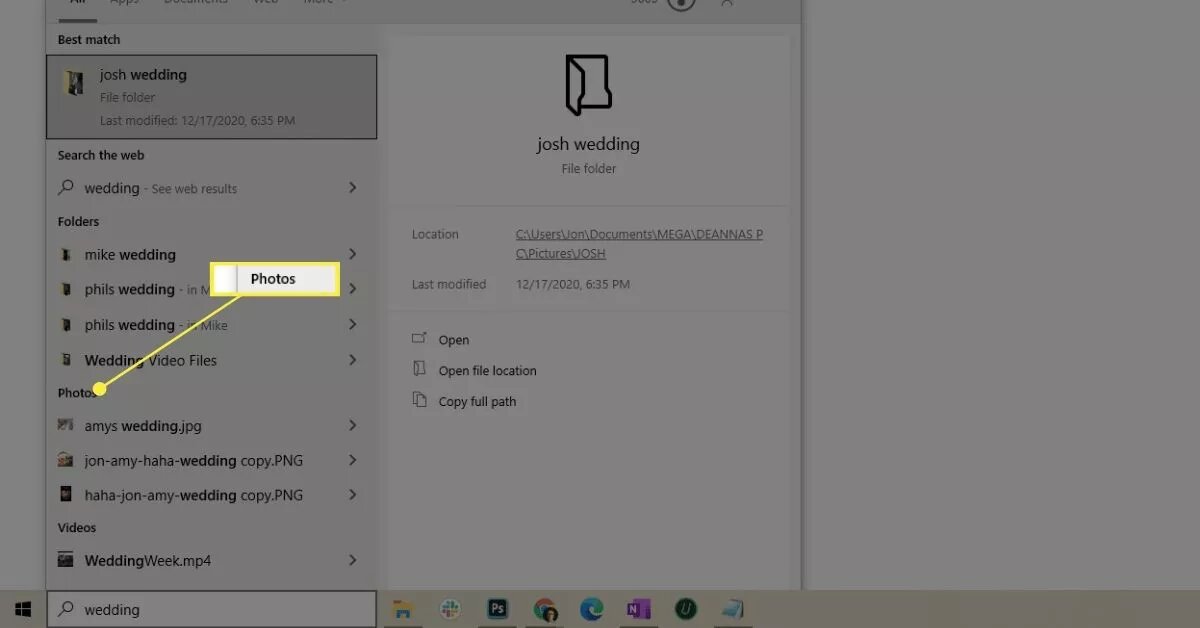
Task: Select the wedding See web results entry
Action: (x=211, y=188)
